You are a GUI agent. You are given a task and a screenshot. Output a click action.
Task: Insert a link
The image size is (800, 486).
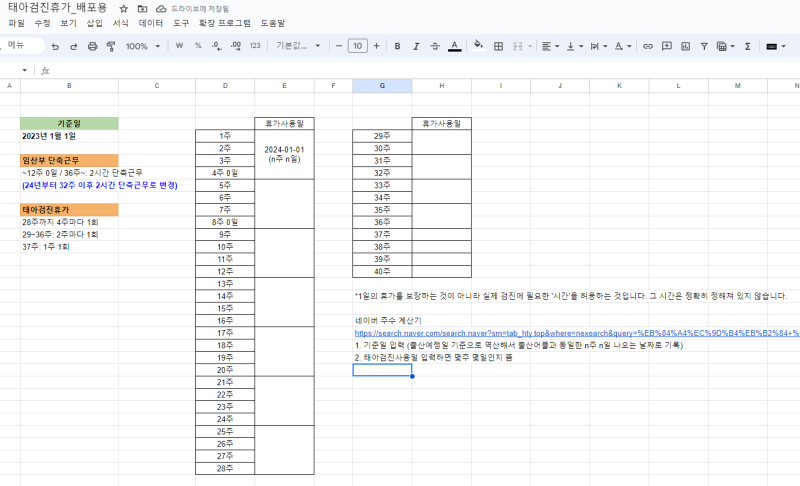648,46
